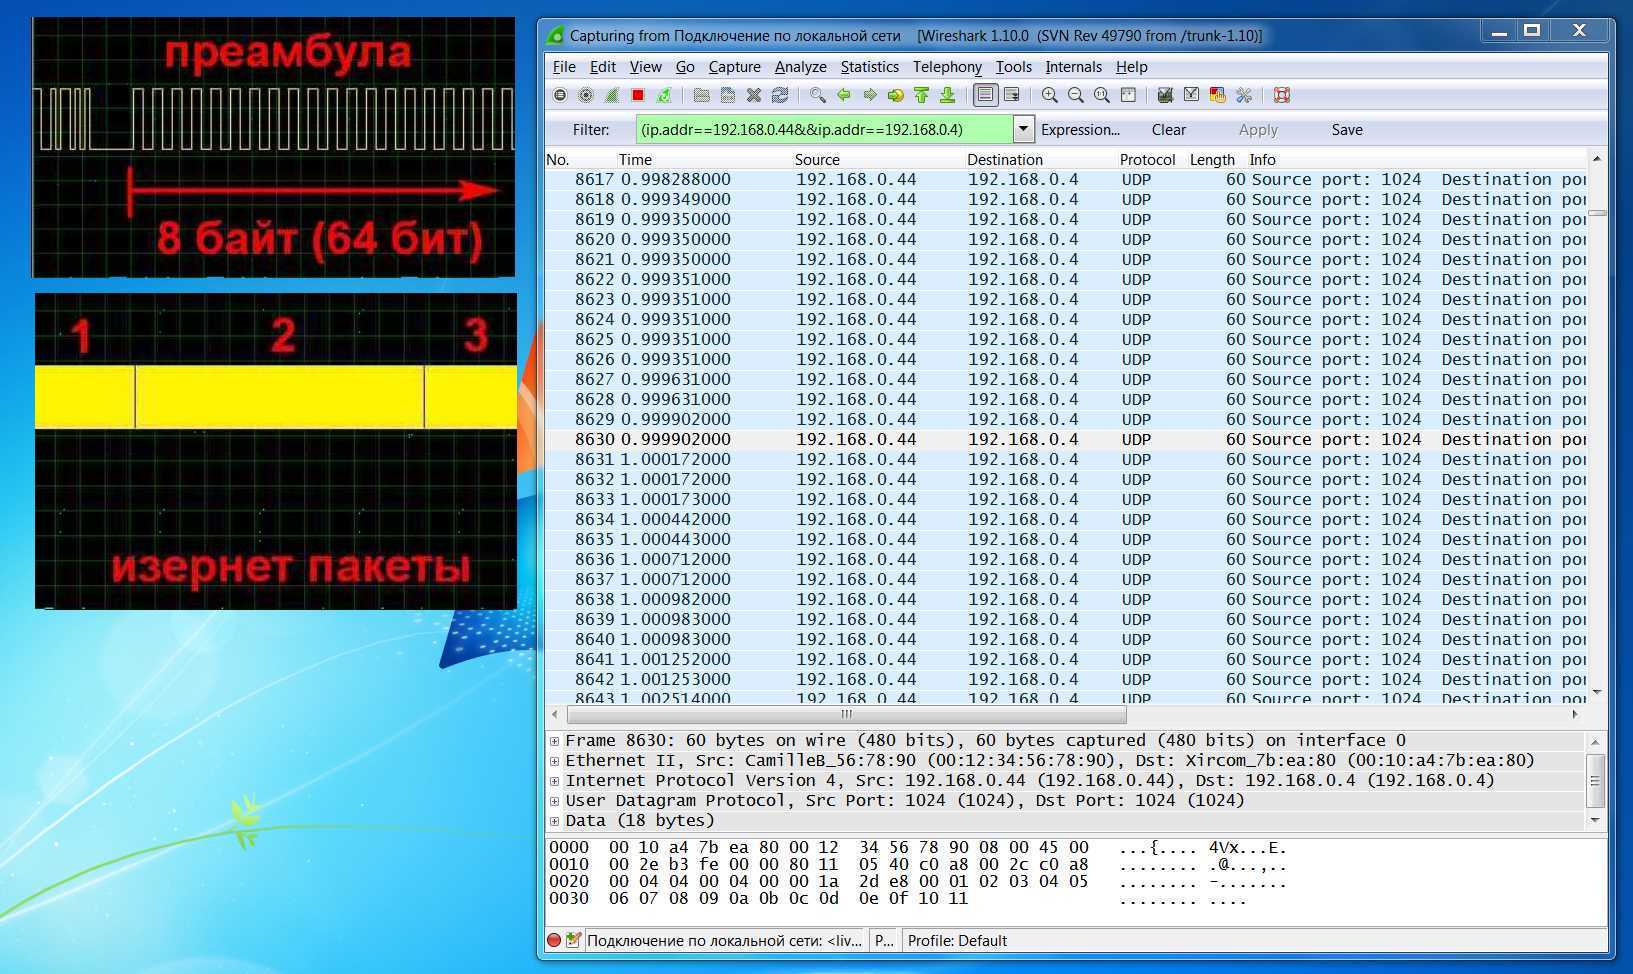Open a capture file icon
The width and height of the screenshot is (1633, 974).
(702, 95)
